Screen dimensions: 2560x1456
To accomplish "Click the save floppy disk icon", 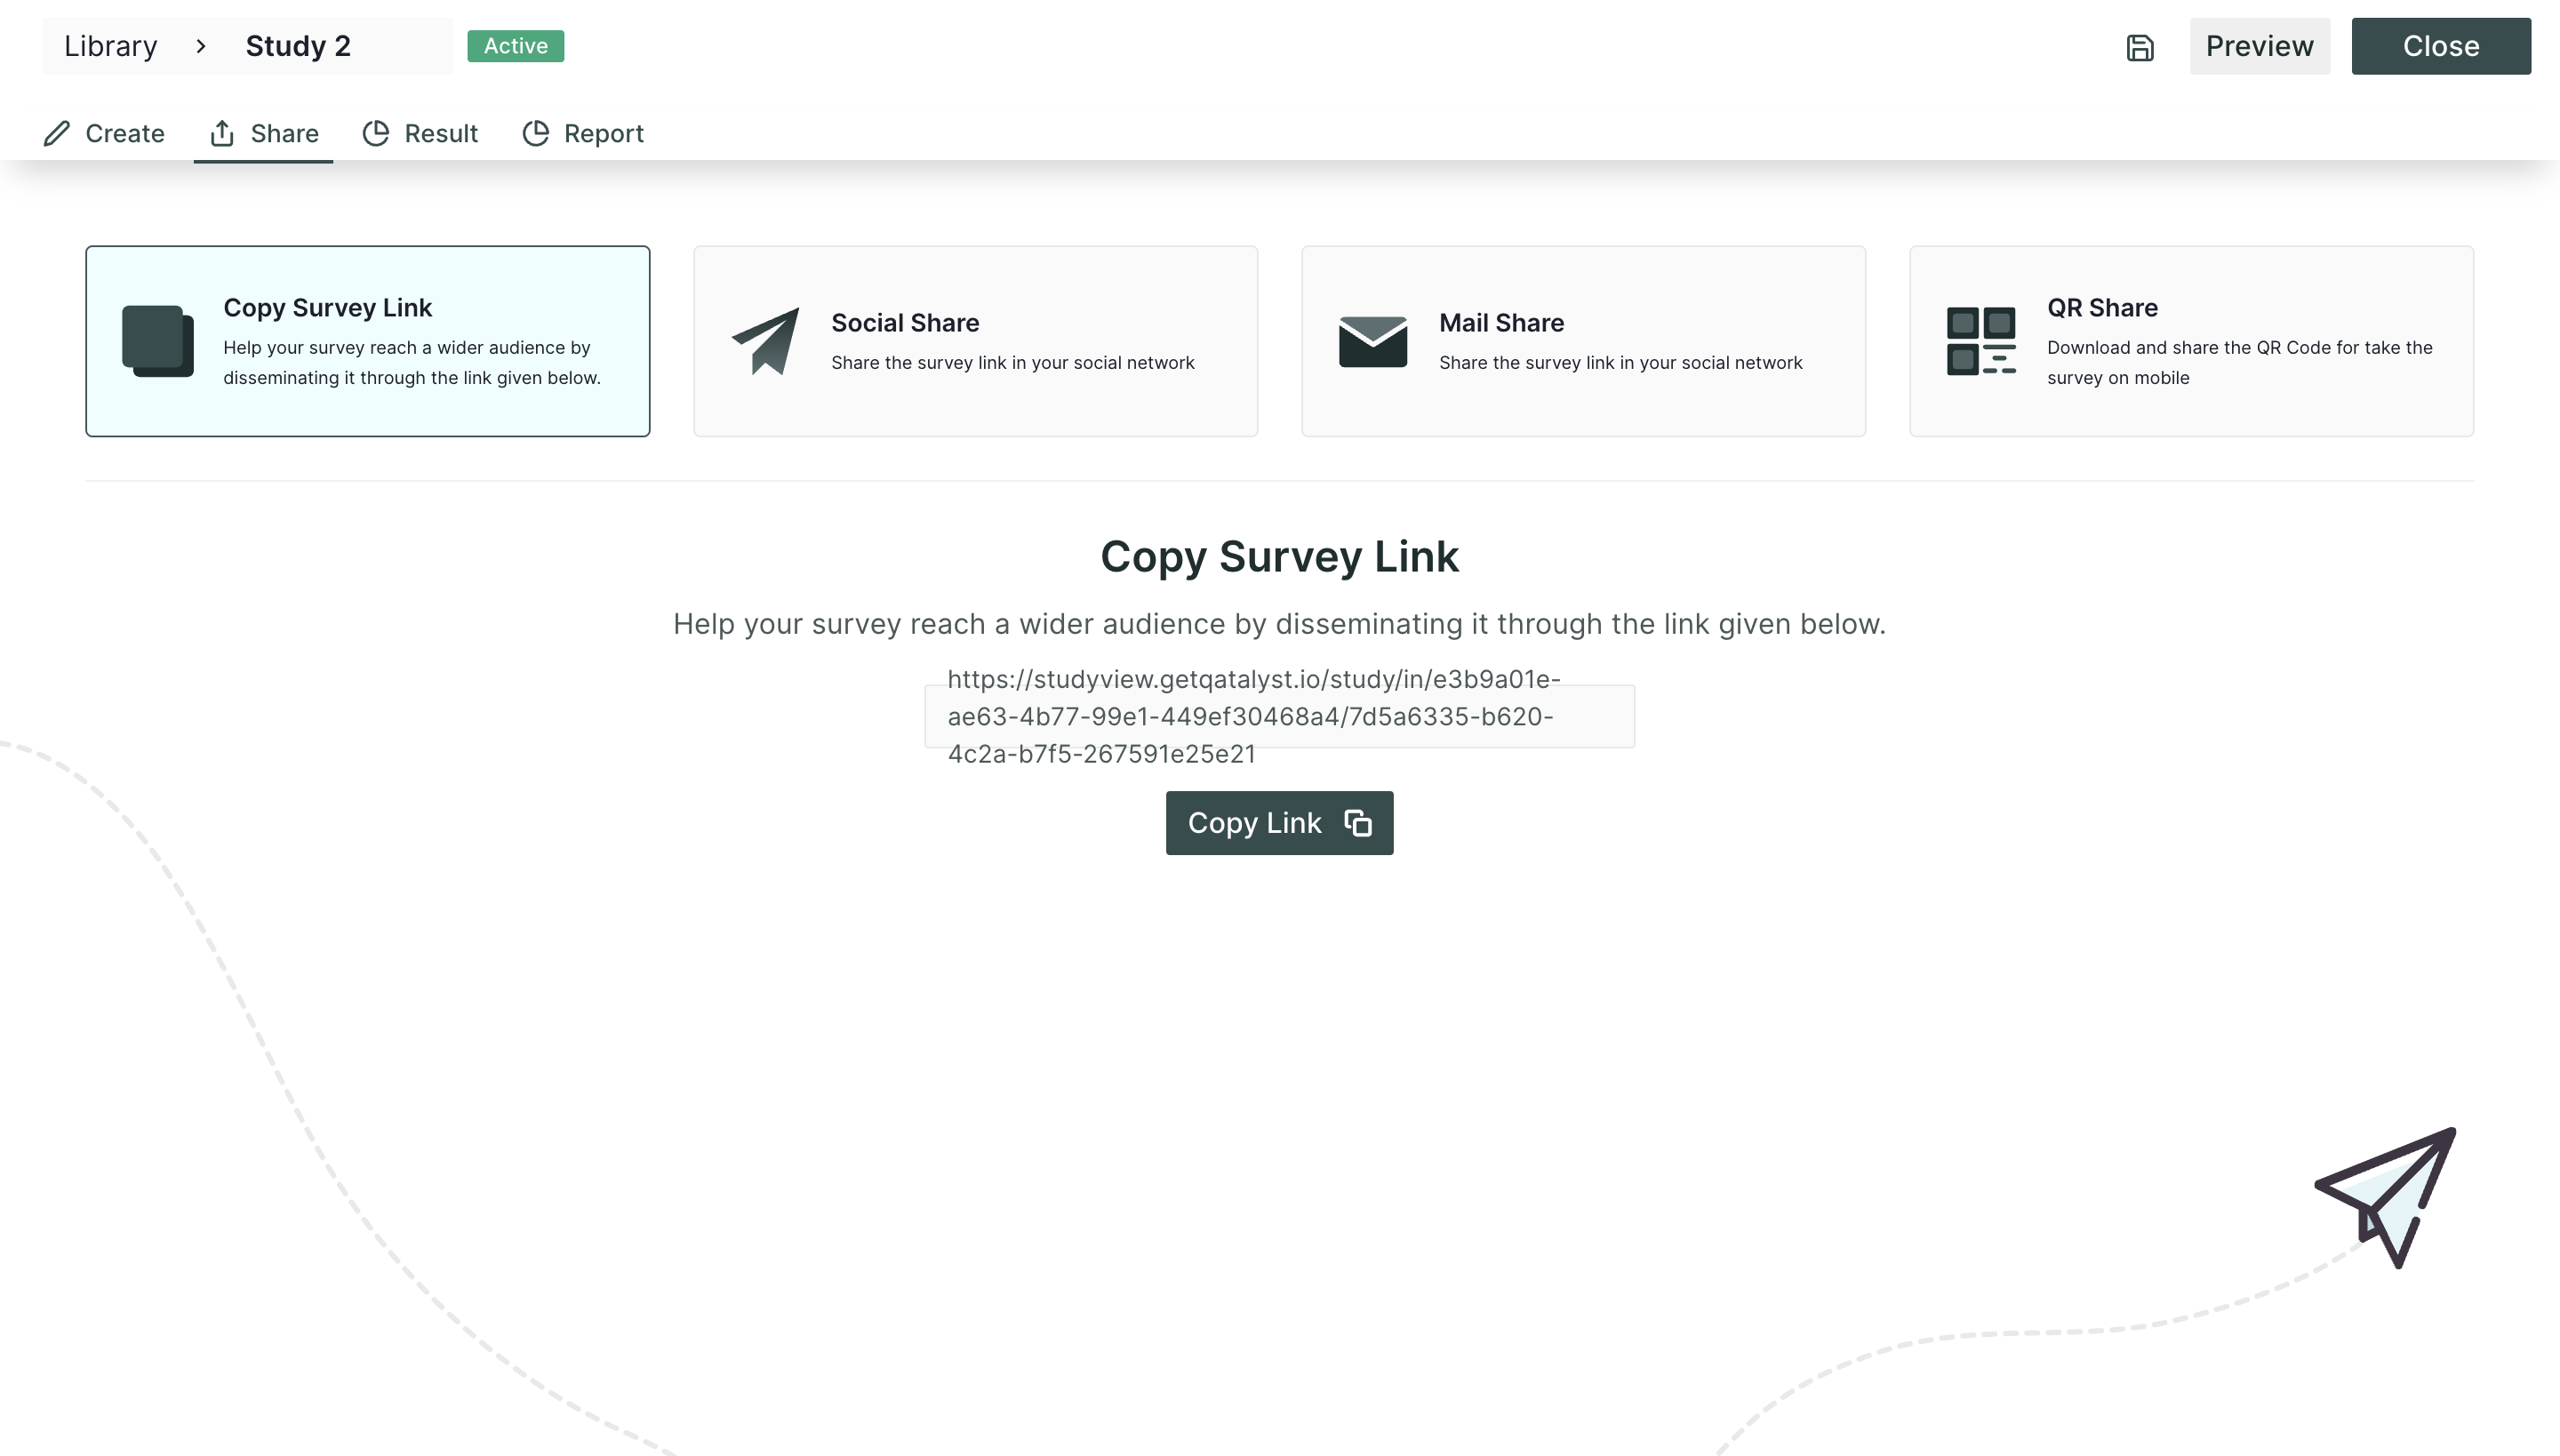I will click(x=2139, y=47).
